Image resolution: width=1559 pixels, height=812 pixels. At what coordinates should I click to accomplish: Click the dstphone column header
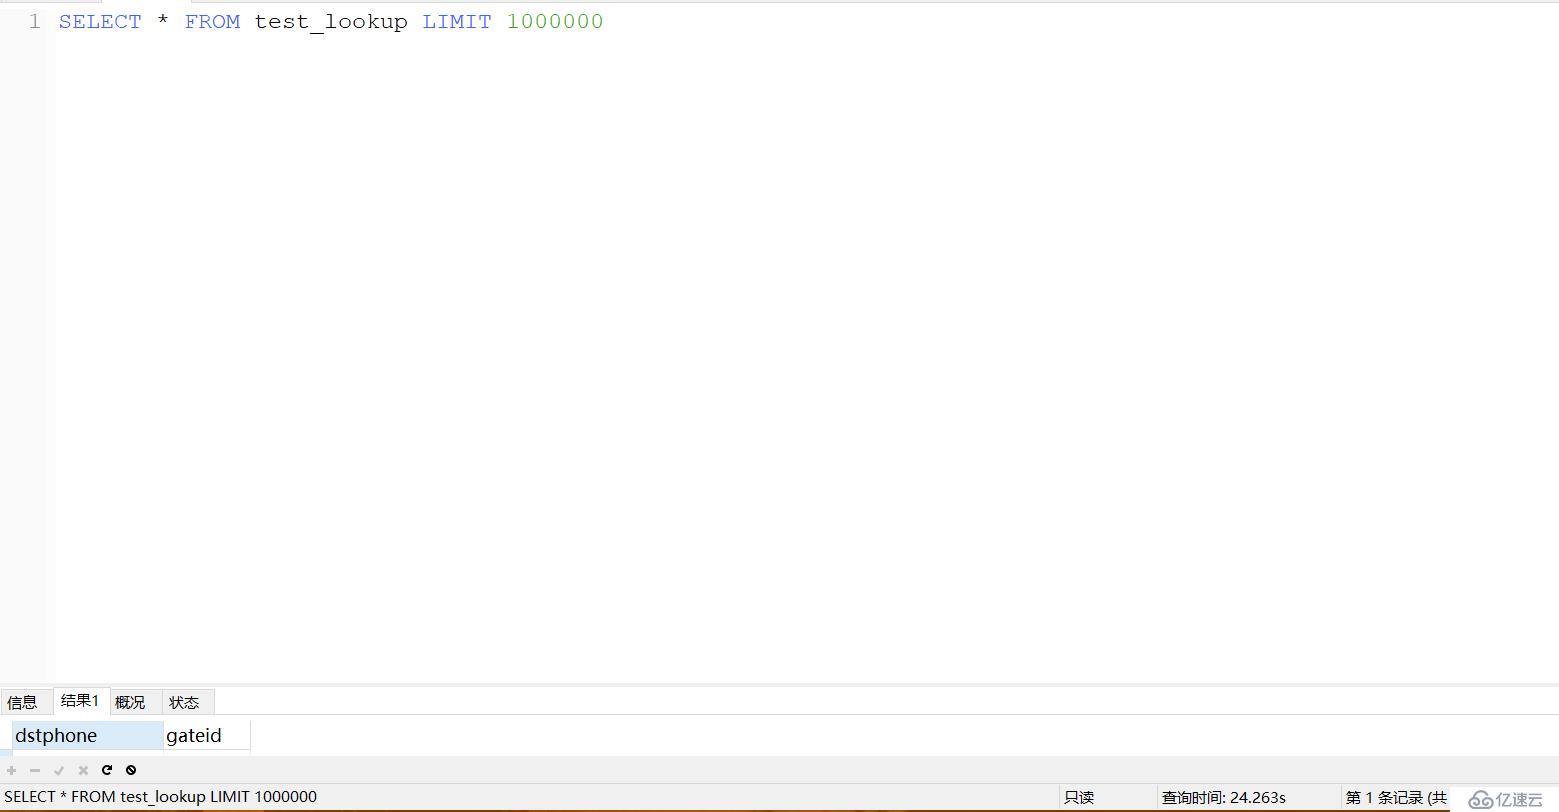(88, 735)
